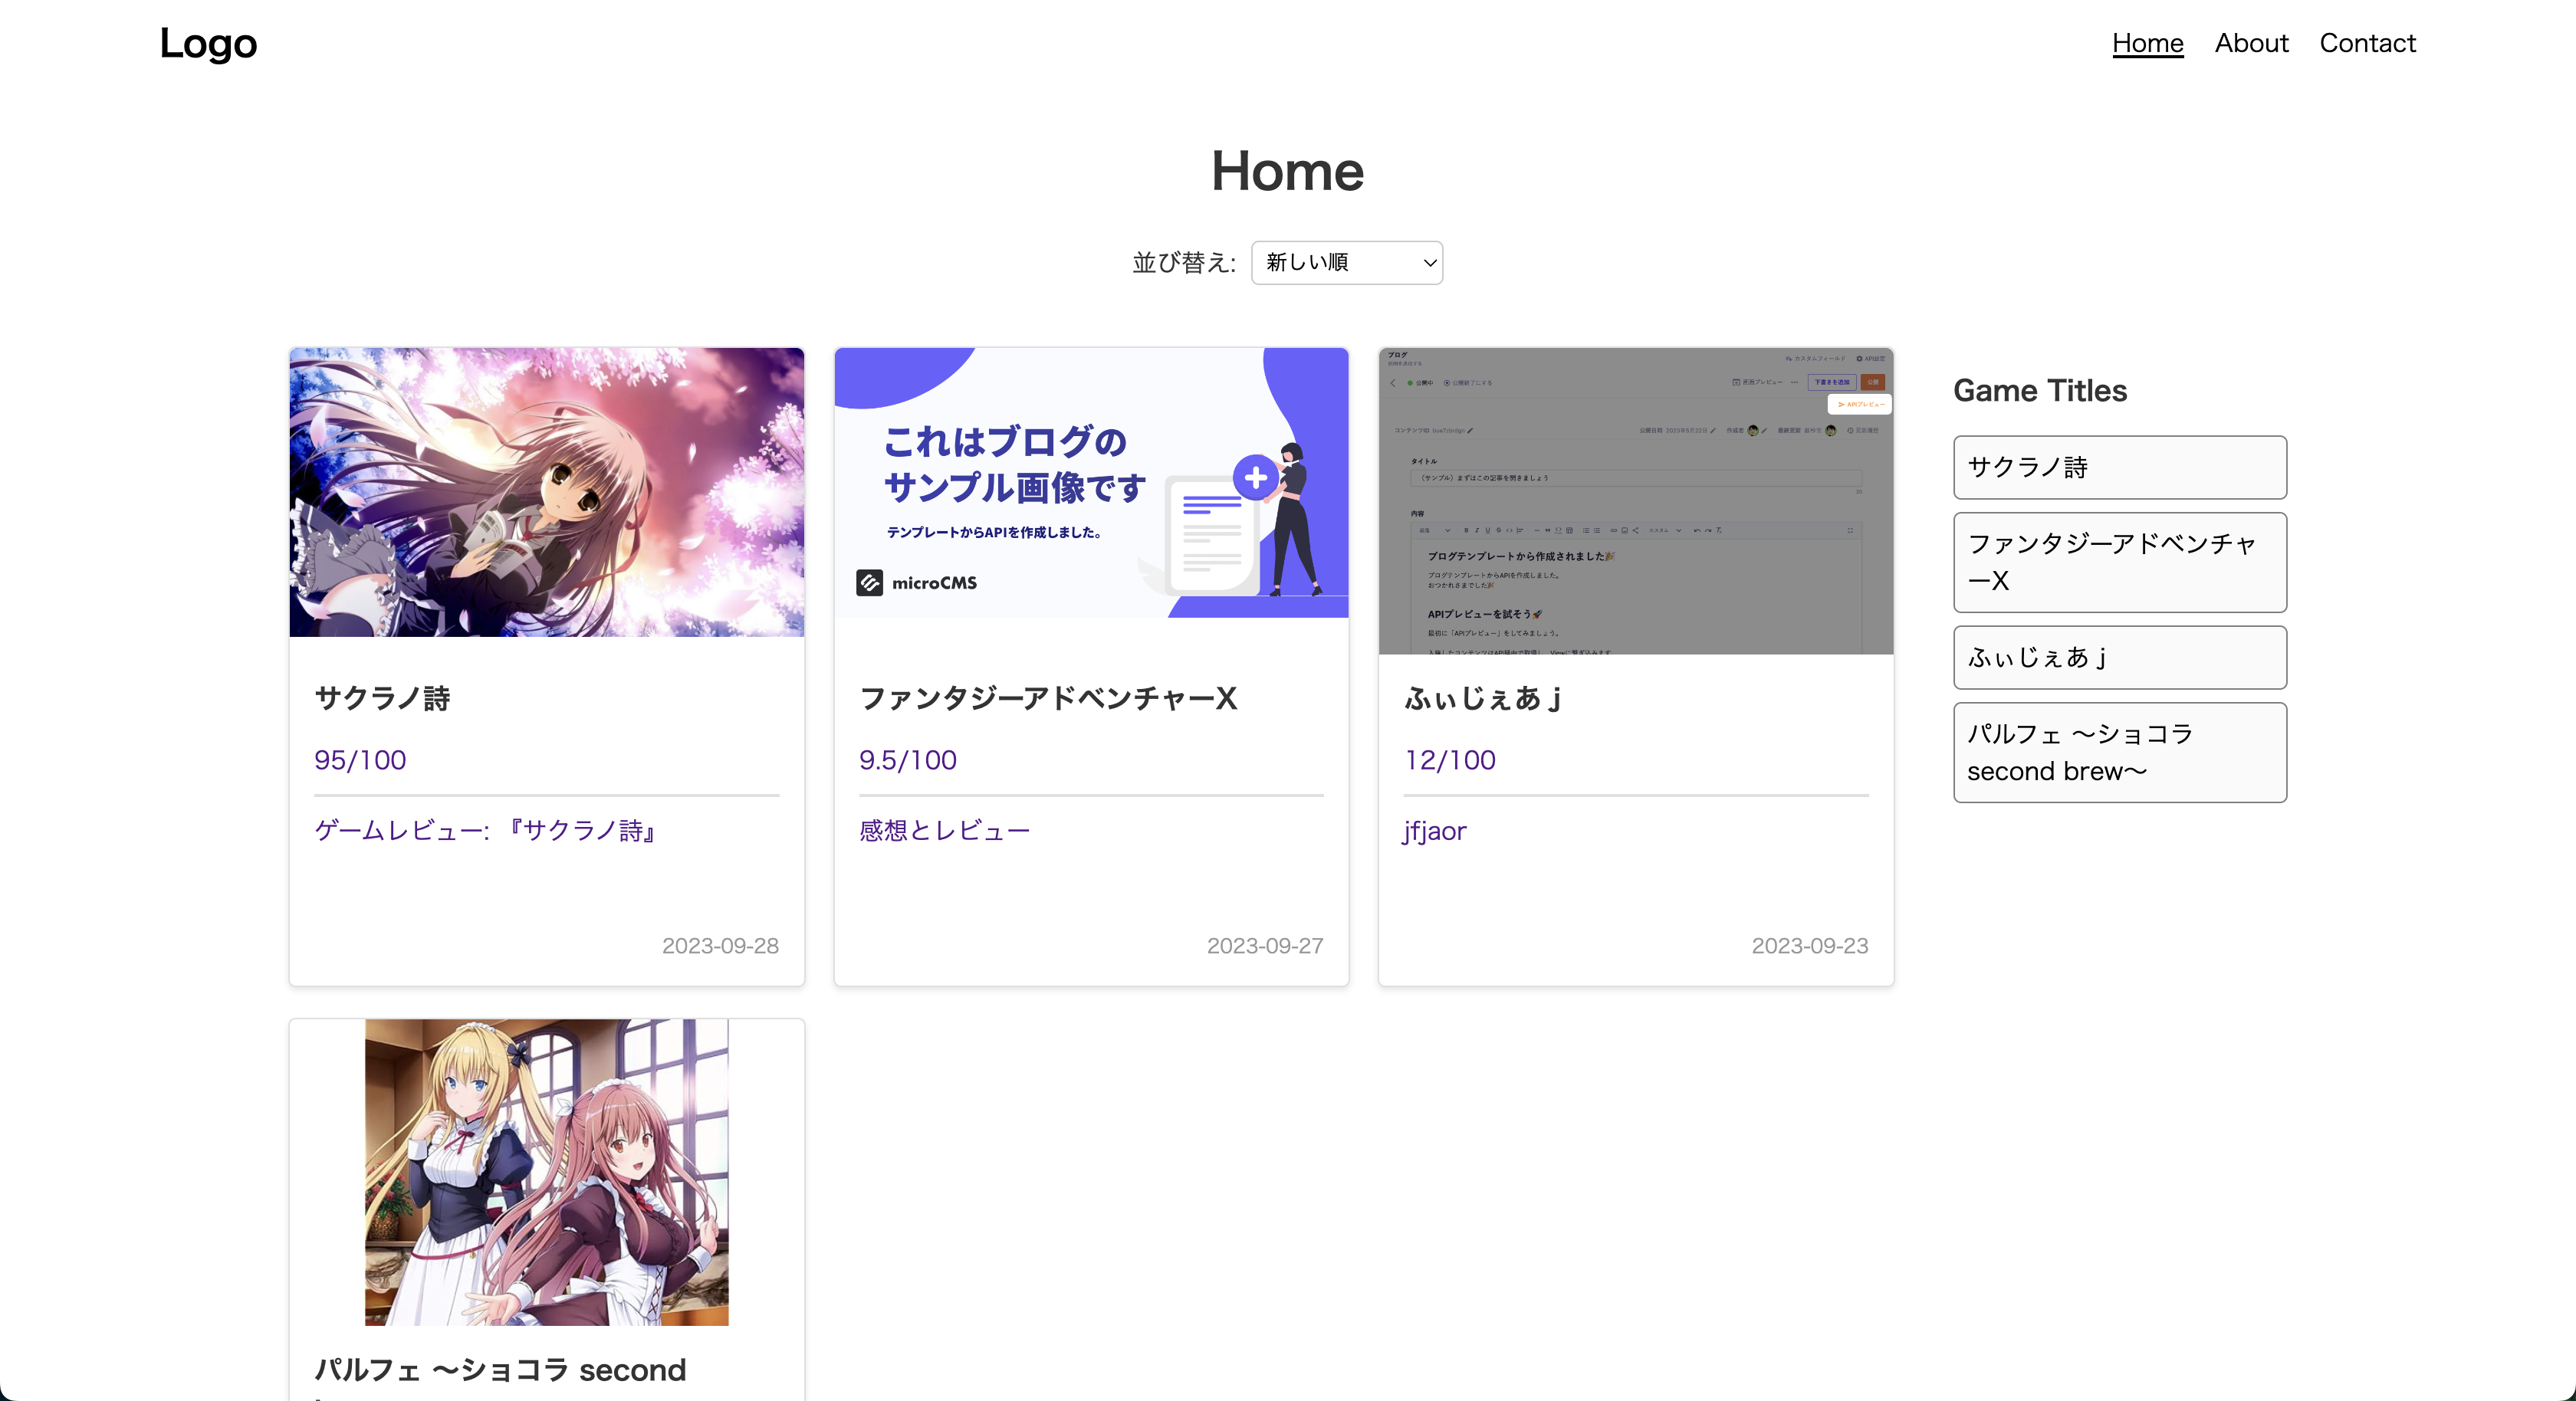Click the ふぃじぇあｊ card title
This screenshot has width=2576, height=1401.
pos(1482,698)
